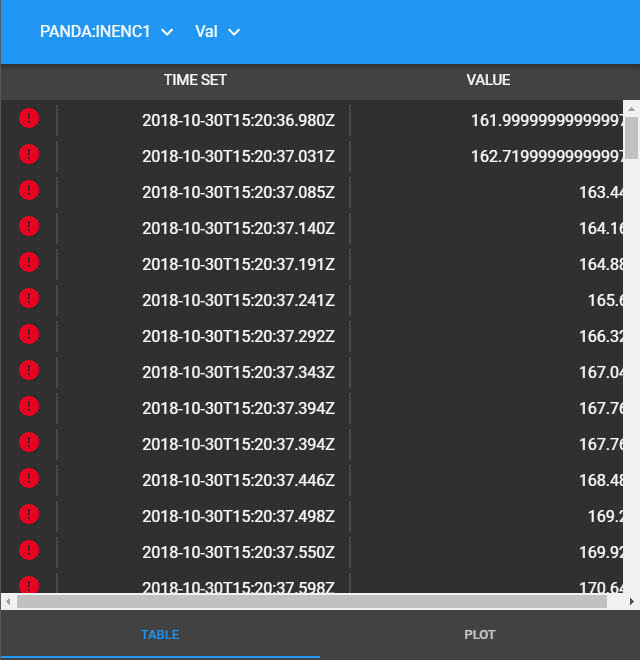Image resolution: width=640 pixels, height=660 pixels.
Task: Select timestamp cell 2018-10-30T15:20:37.498Z
Action: pyautogui.click(x=238, y=516)
